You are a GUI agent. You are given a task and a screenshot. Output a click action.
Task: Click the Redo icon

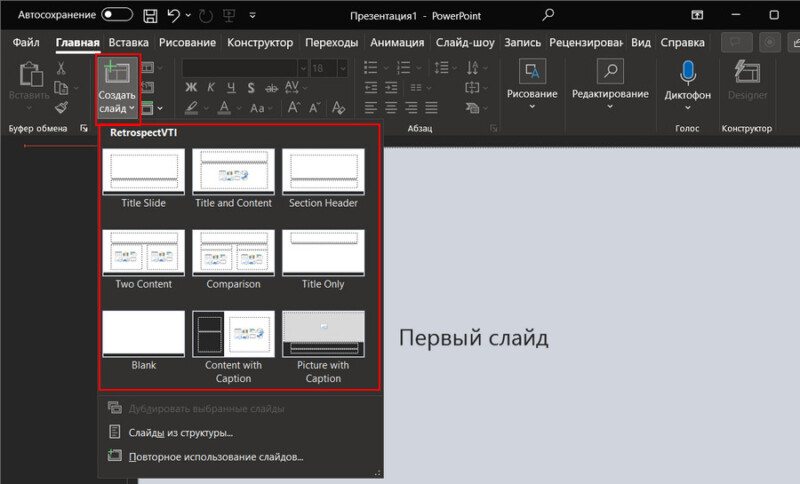[206, 16]
